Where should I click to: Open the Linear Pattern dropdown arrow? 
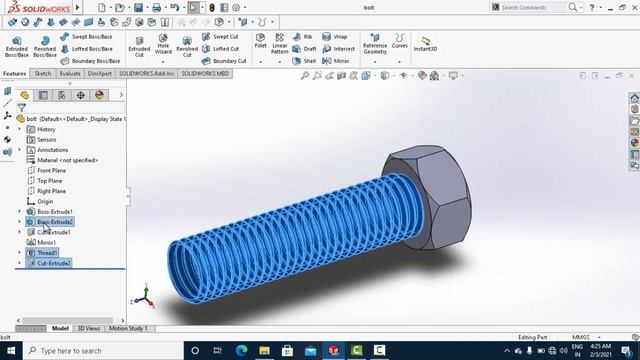coord(280,62)
